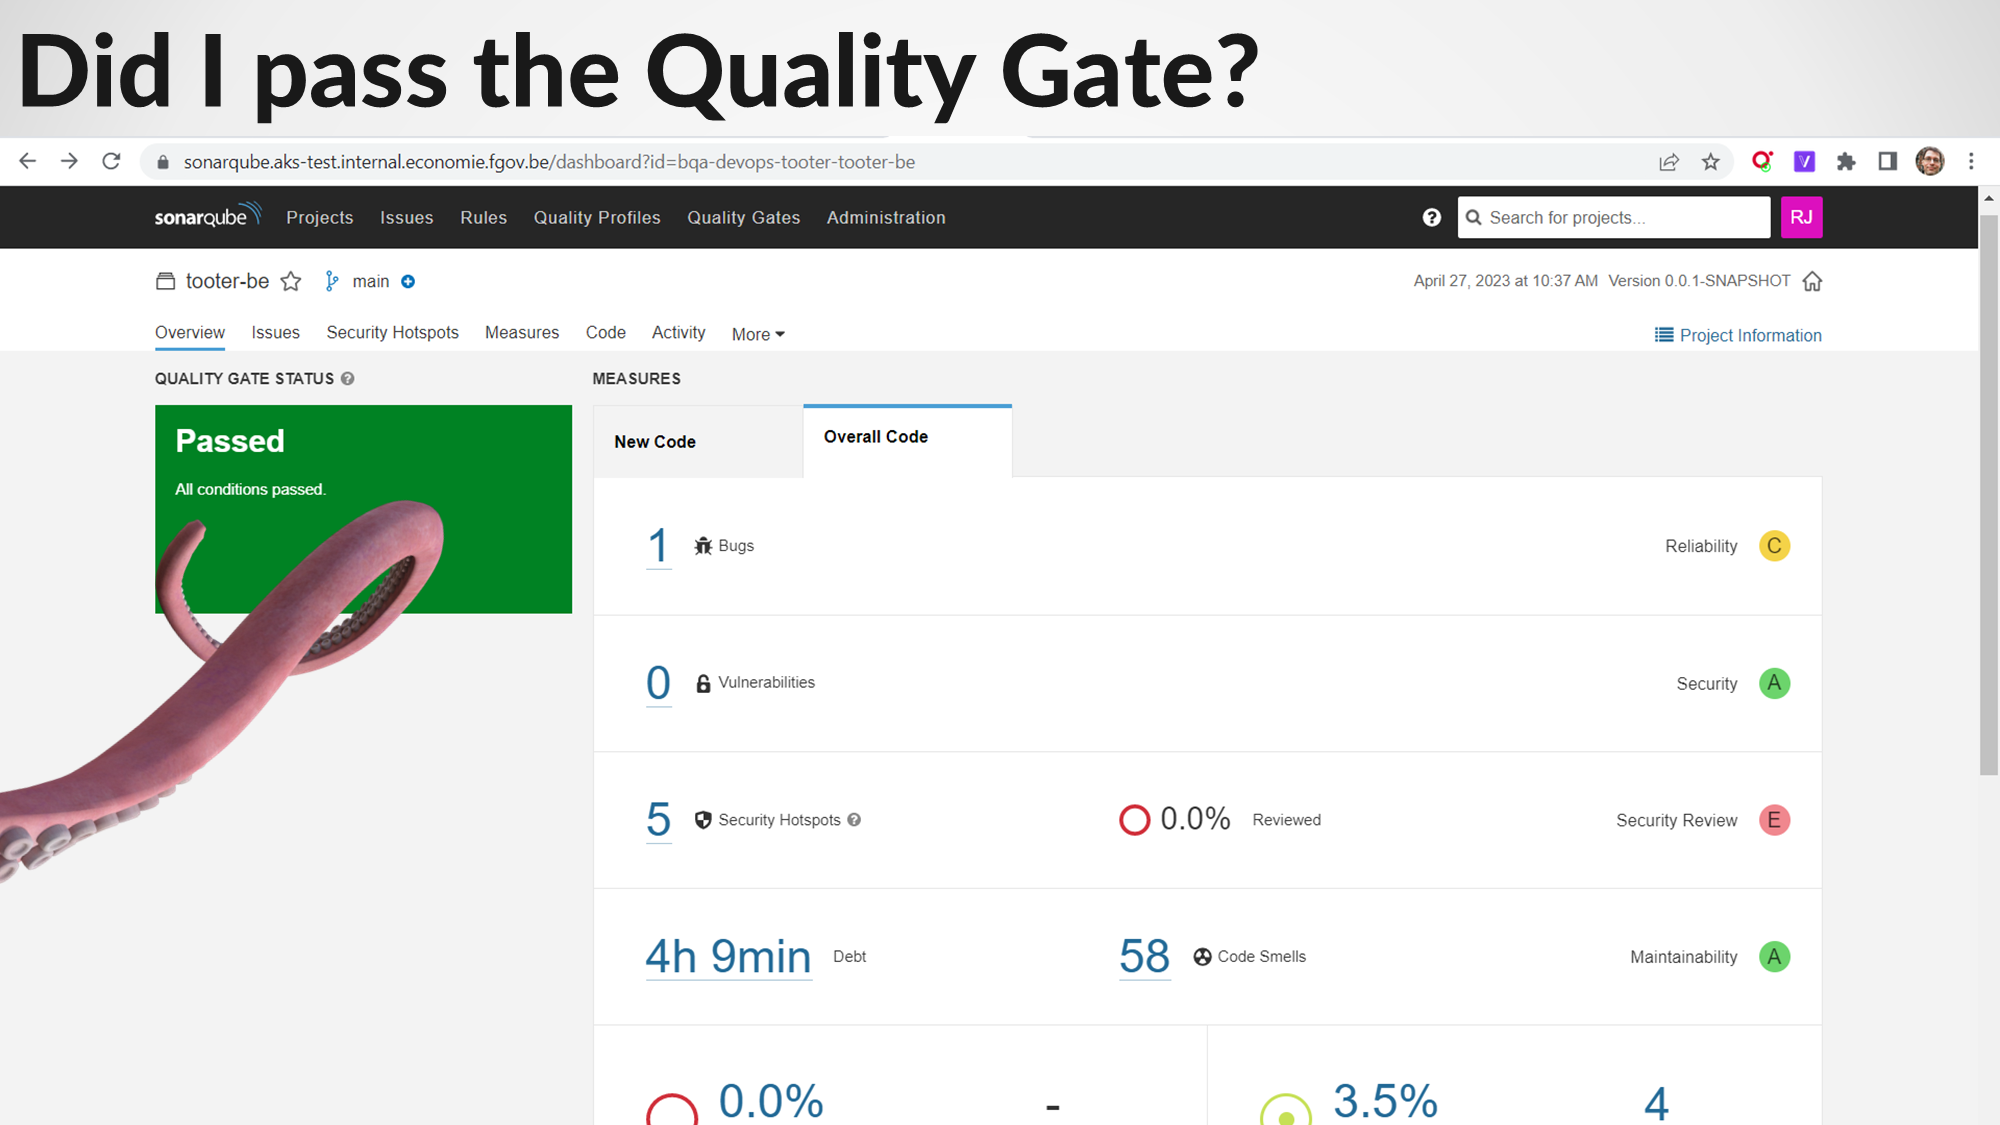Click the share page icon in address bar
Screen dimensions: 2000x1125
point(1669,162)
